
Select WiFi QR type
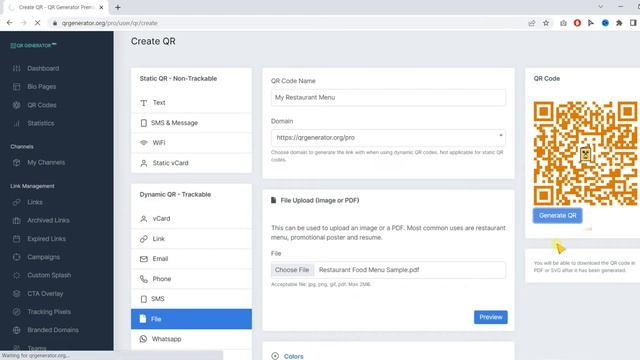(x=191, y=143)
